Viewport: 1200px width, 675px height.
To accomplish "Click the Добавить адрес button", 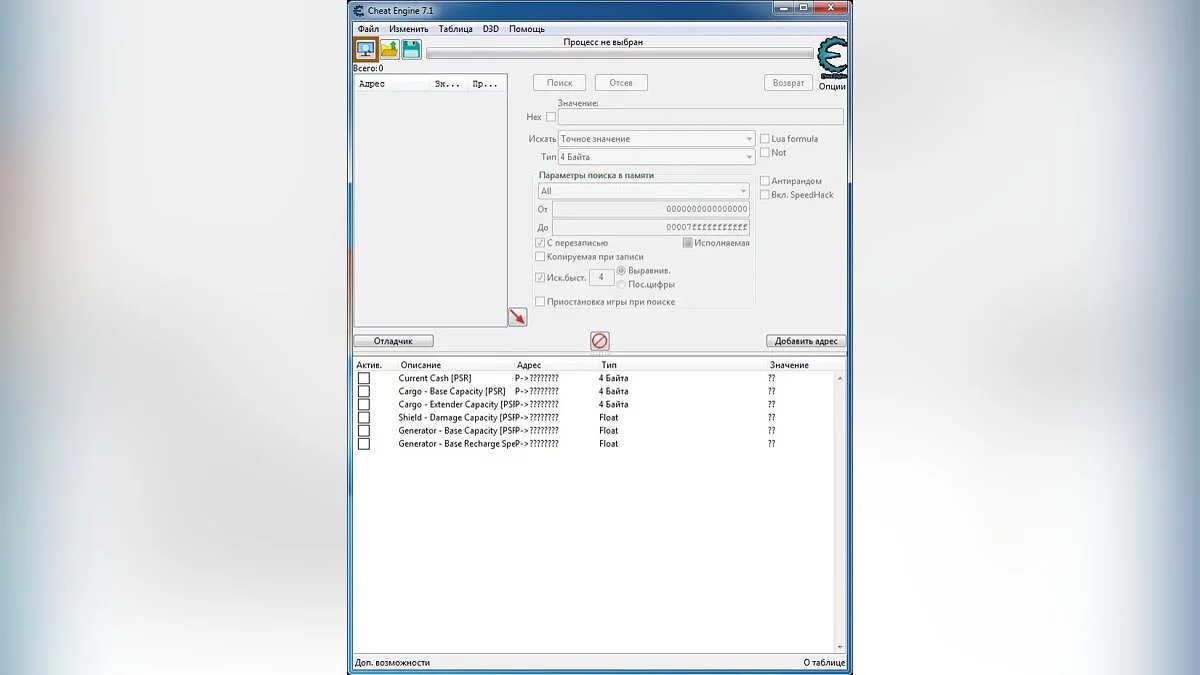I will (x=806, y=341).
